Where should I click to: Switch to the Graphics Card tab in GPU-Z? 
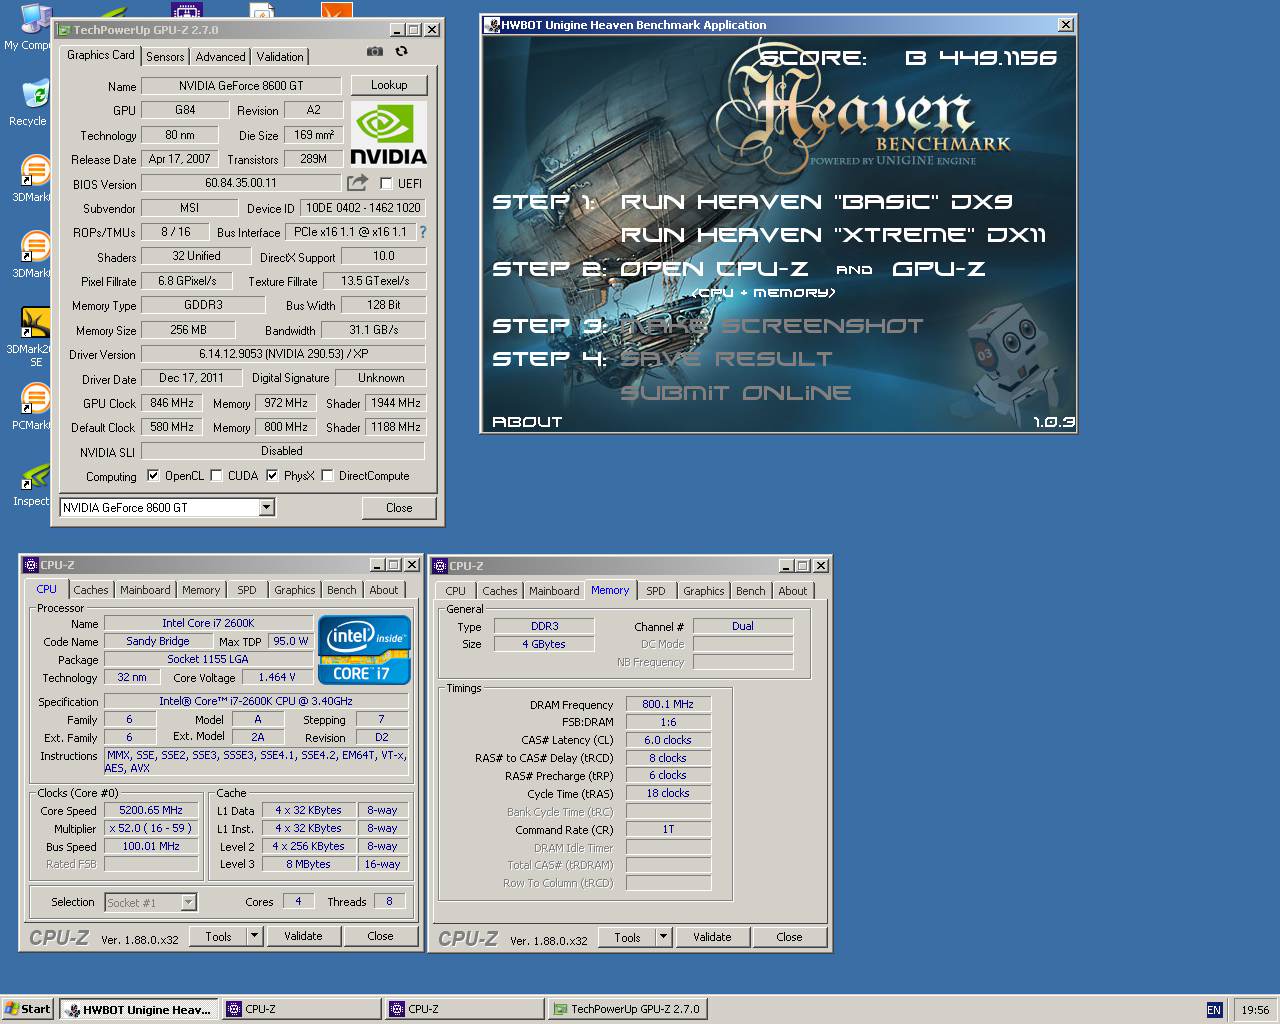100,56
